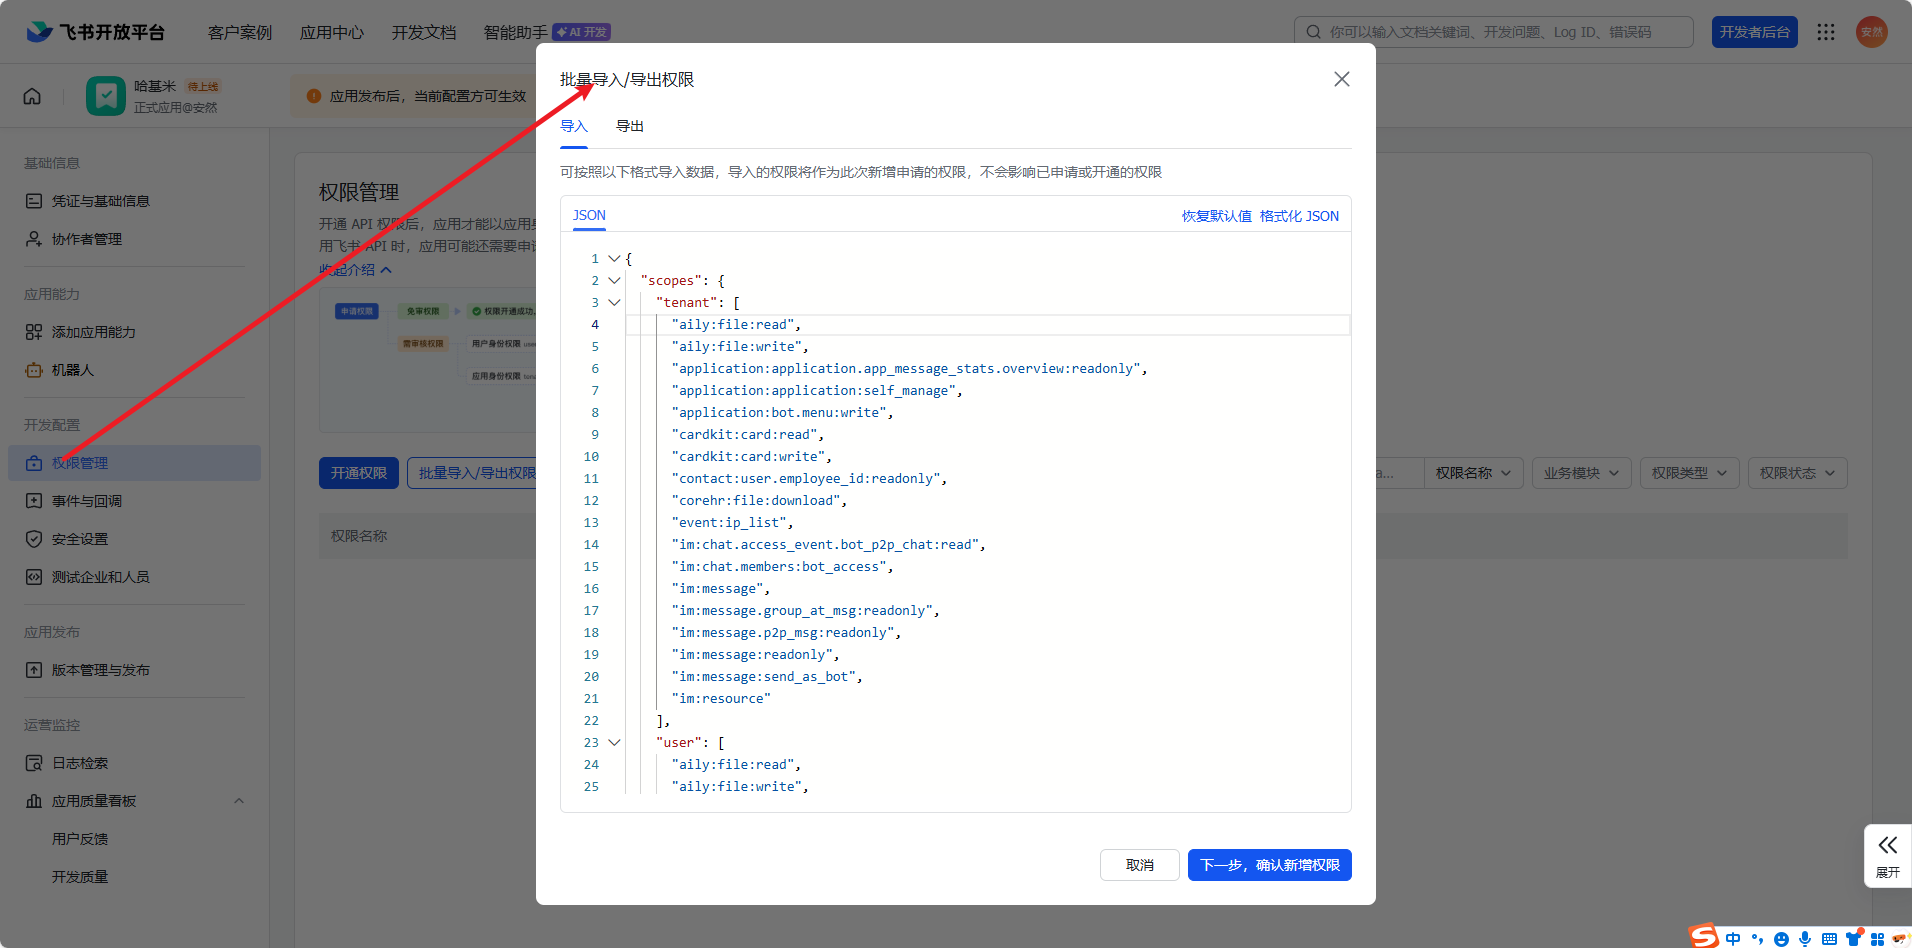Open the apps grid menu icon

pyautogui.click(x=1826, y=32)
